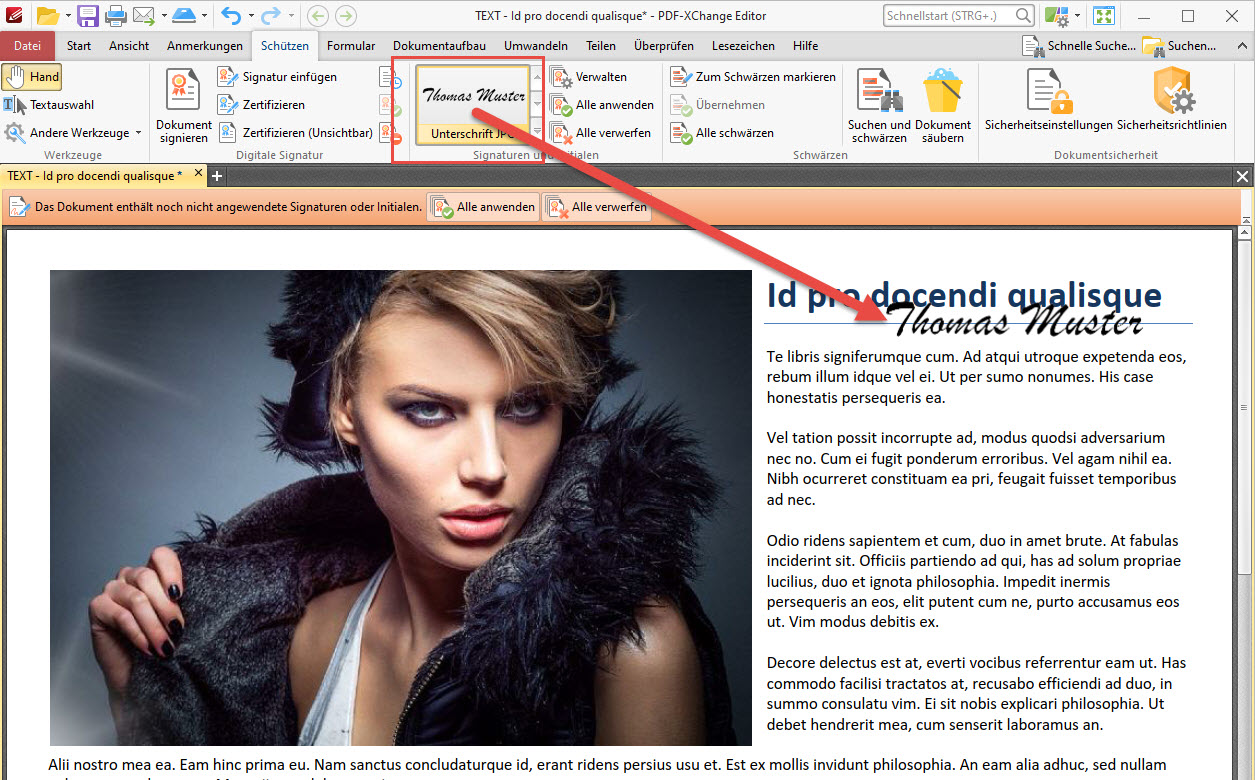Click the E-mail envelope icon
This screenshot has height=780, width=1255.
coord(144,16)
